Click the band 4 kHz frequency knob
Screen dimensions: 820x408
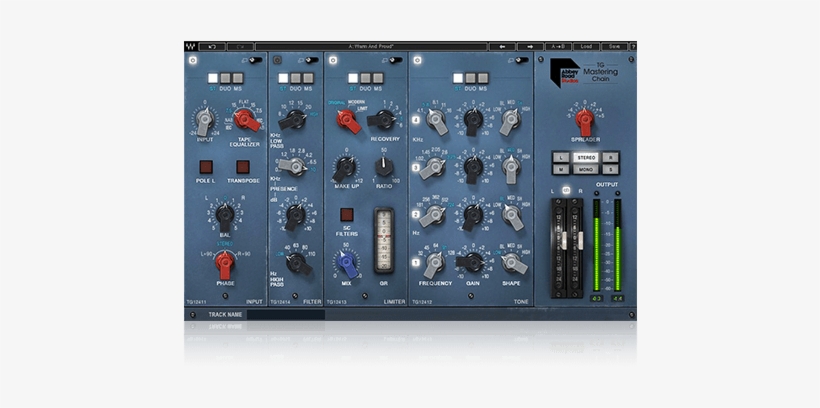point(436,120)
